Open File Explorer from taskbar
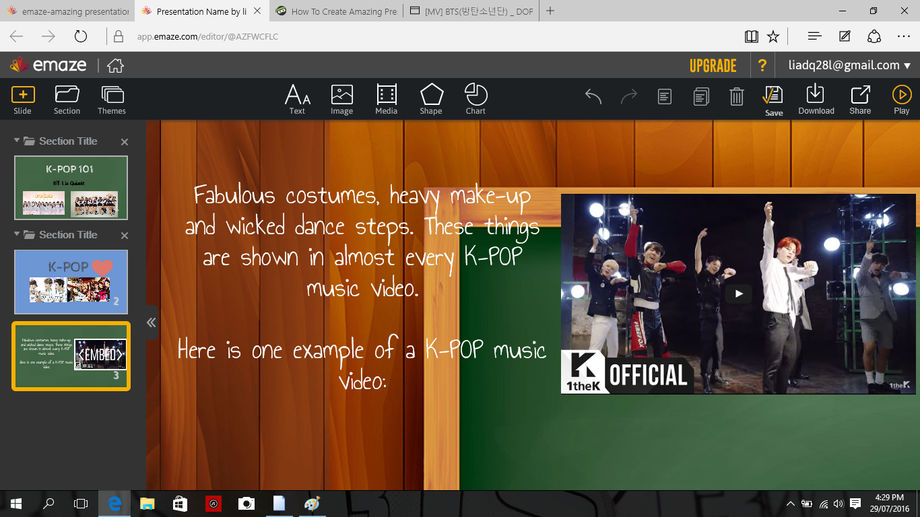 [x=147, y=504]
